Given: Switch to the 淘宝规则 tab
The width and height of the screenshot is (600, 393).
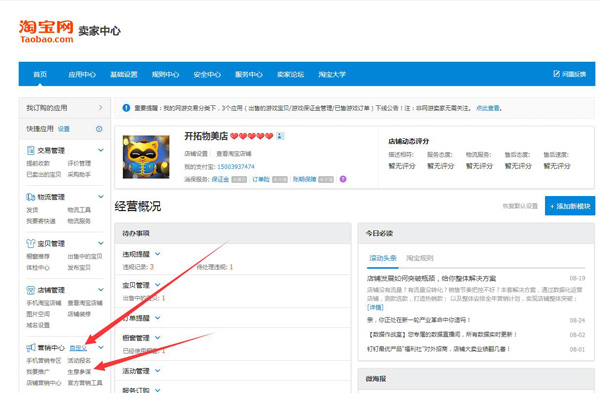Looking at the screenshot, I should click(x=419, y=258).
